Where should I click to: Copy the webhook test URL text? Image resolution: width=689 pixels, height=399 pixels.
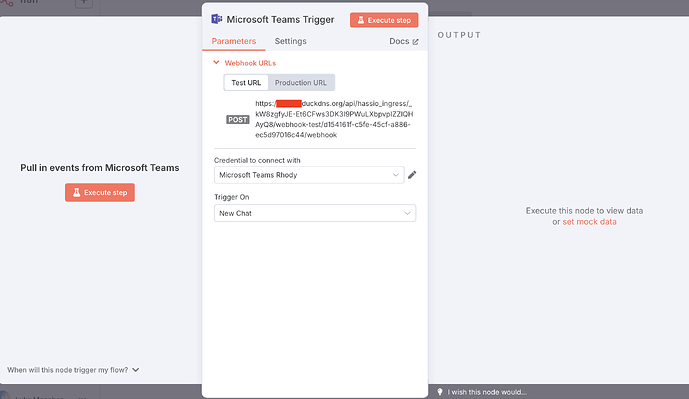pos(334,119)
